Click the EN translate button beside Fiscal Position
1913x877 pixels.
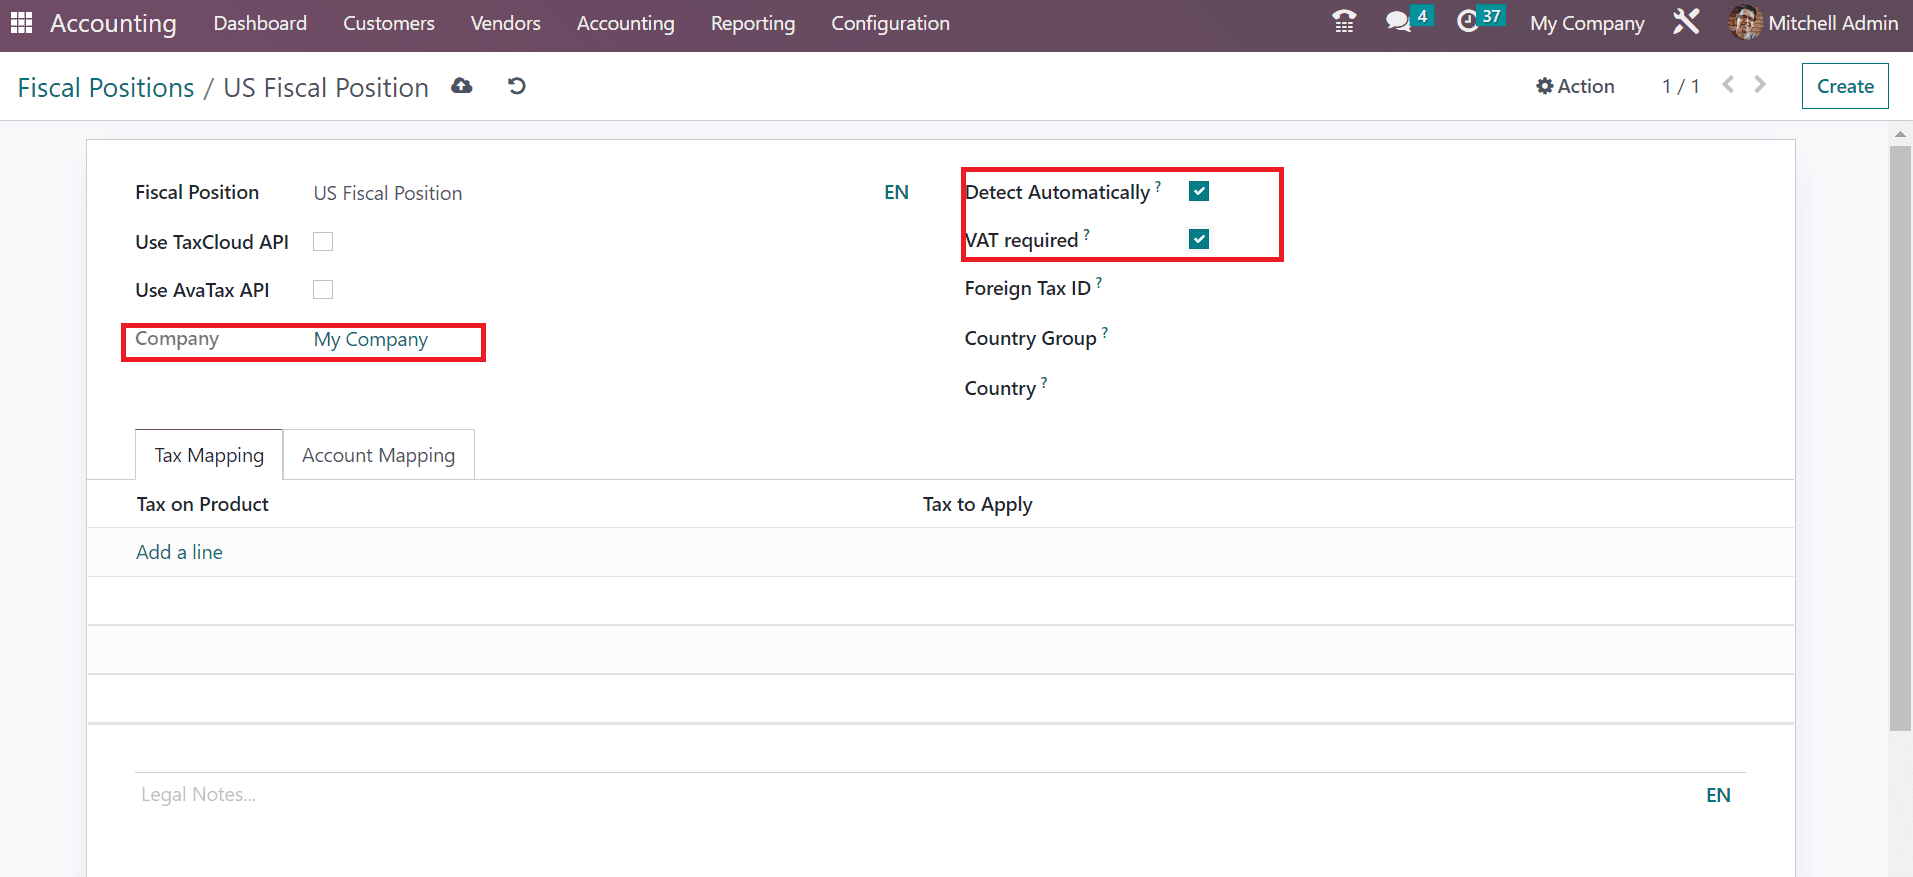[x=896, y=193]
